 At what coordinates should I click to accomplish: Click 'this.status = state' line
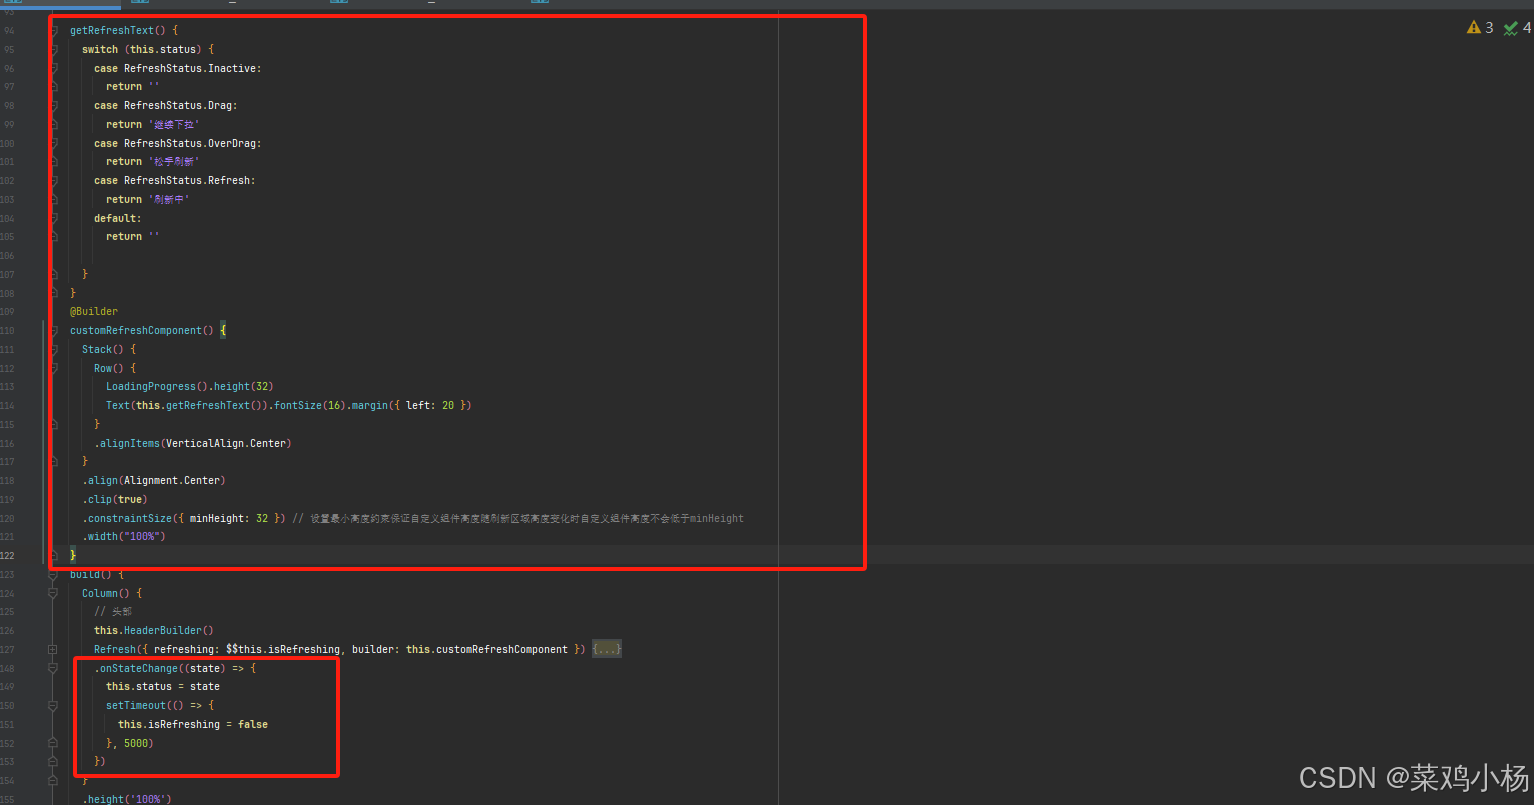163,686
